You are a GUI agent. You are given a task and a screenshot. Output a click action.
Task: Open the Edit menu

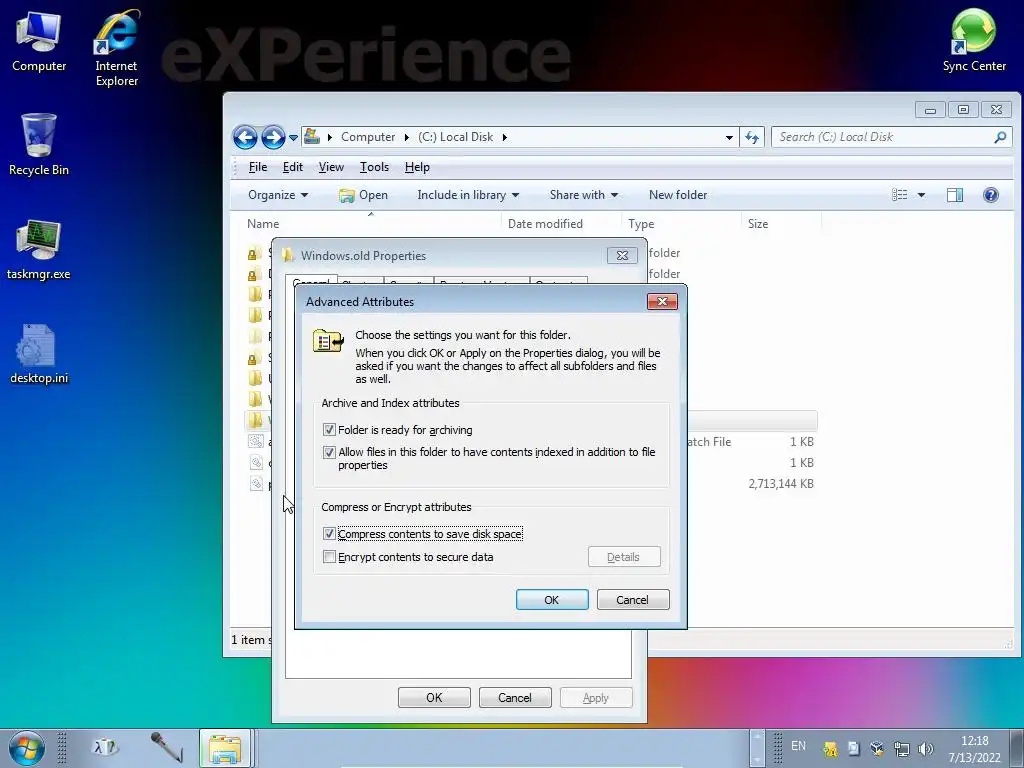pyautogui.click(x=293, y=167)
